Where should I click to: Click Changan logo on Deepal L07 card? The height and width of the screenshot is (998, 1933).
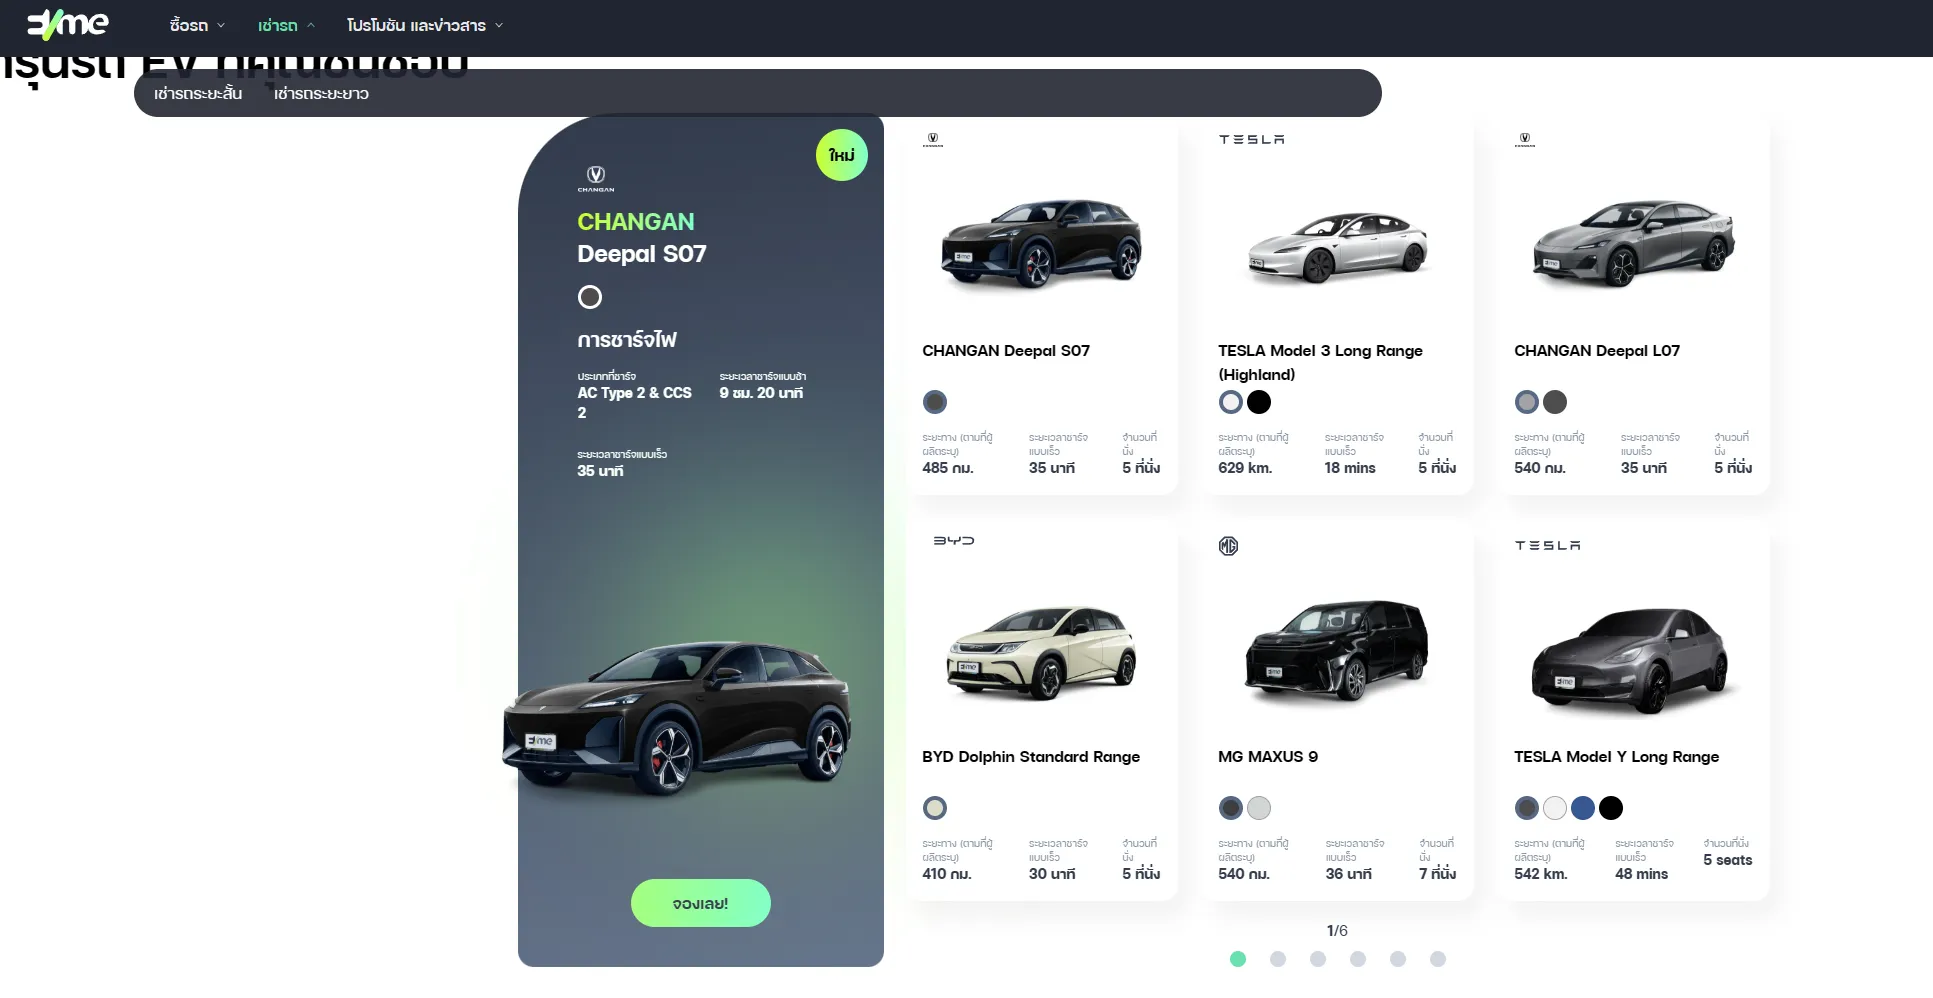coord(1524,140)
